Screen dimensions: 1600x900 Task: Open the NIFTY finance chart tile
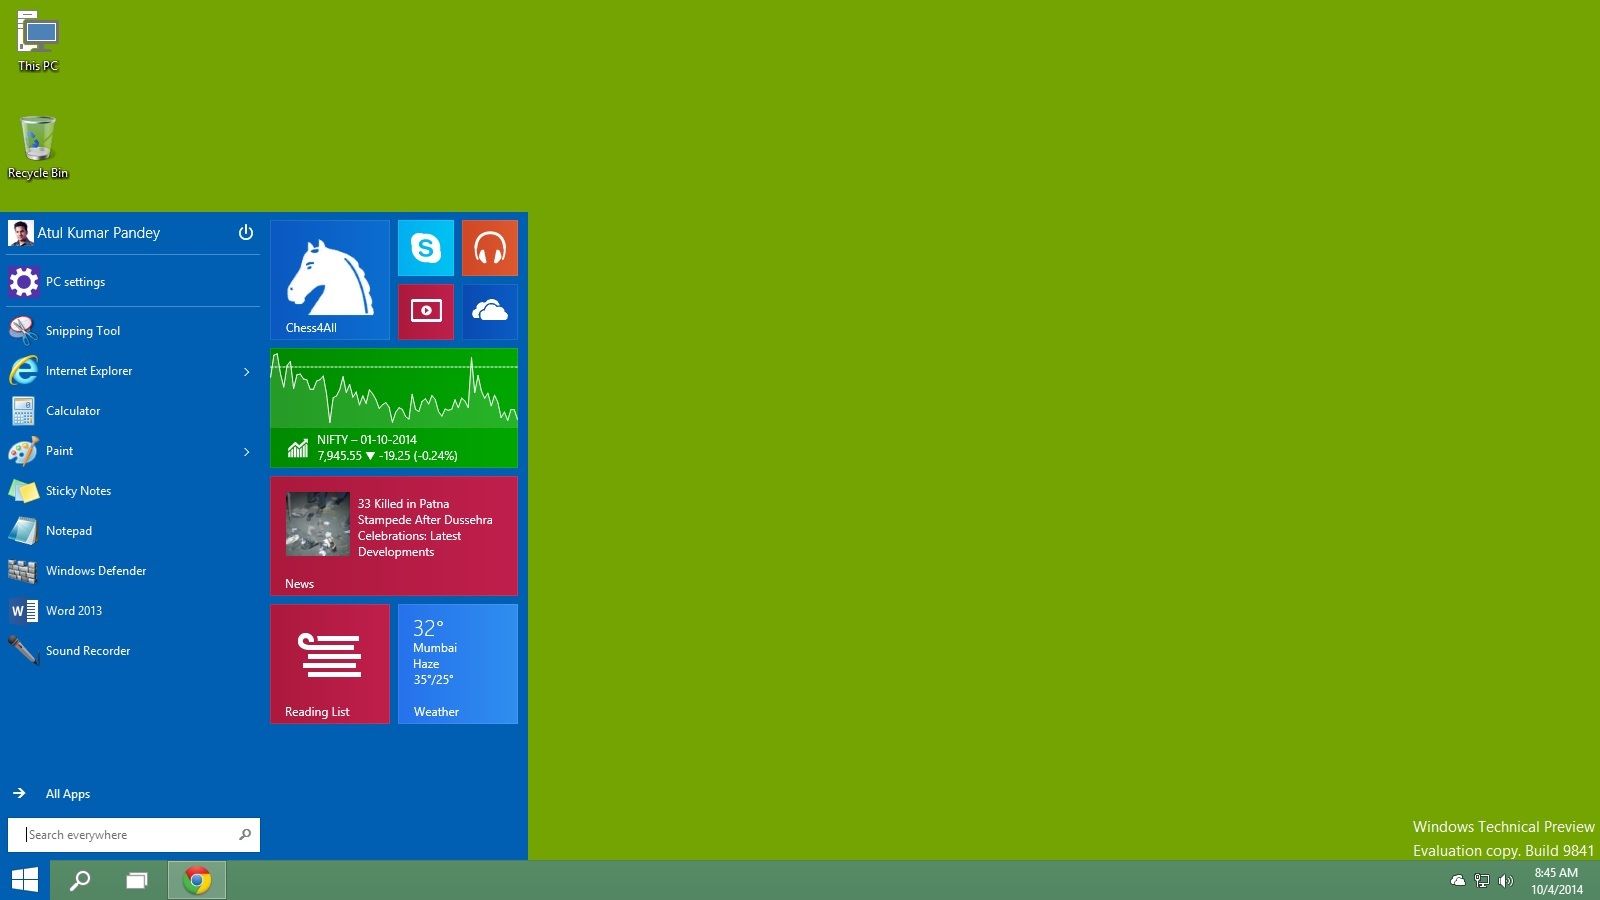pos(394,408)
